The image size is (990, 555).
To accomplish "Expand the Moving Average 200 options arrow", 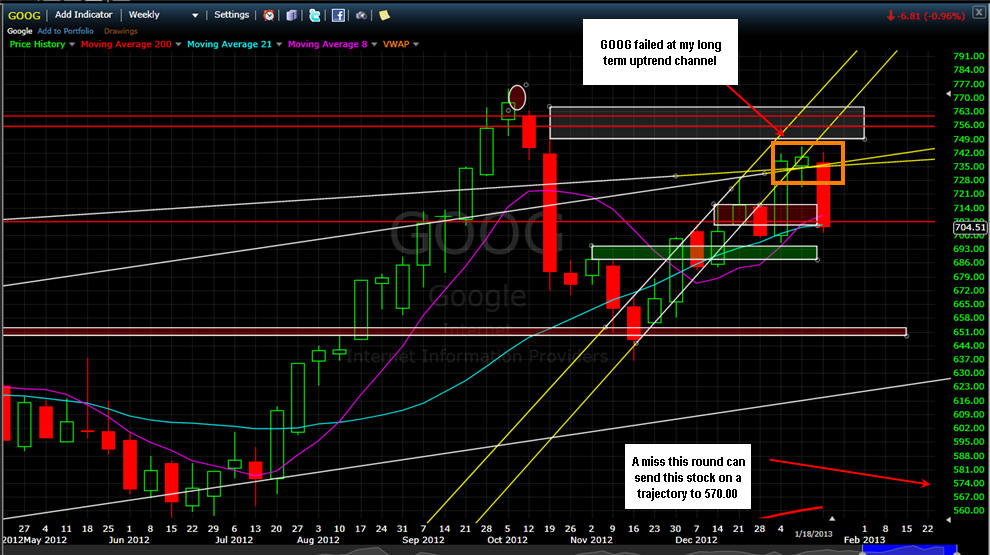I will click(x=178, y=44).
